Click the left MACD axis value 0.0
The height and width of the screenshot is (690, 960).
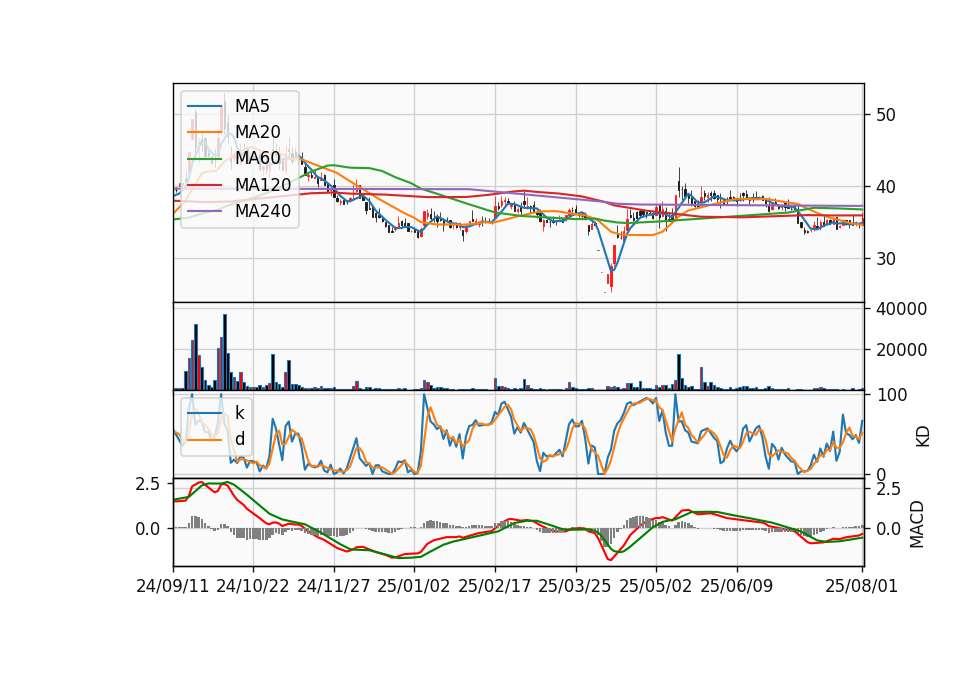[x=148, y=529]
